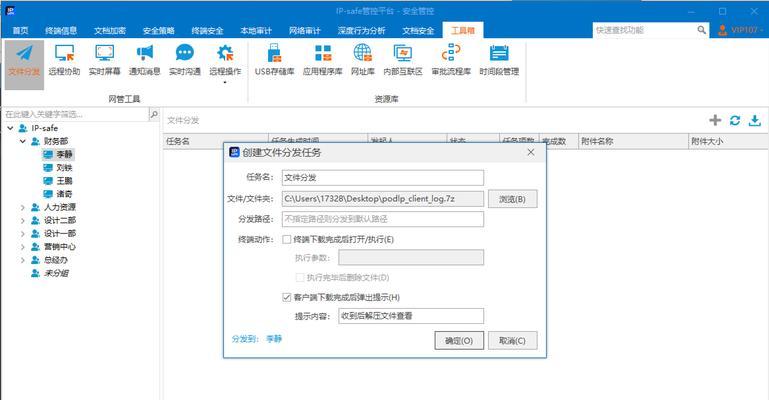Click the 提示内容 input field

(x=411, y=316)
